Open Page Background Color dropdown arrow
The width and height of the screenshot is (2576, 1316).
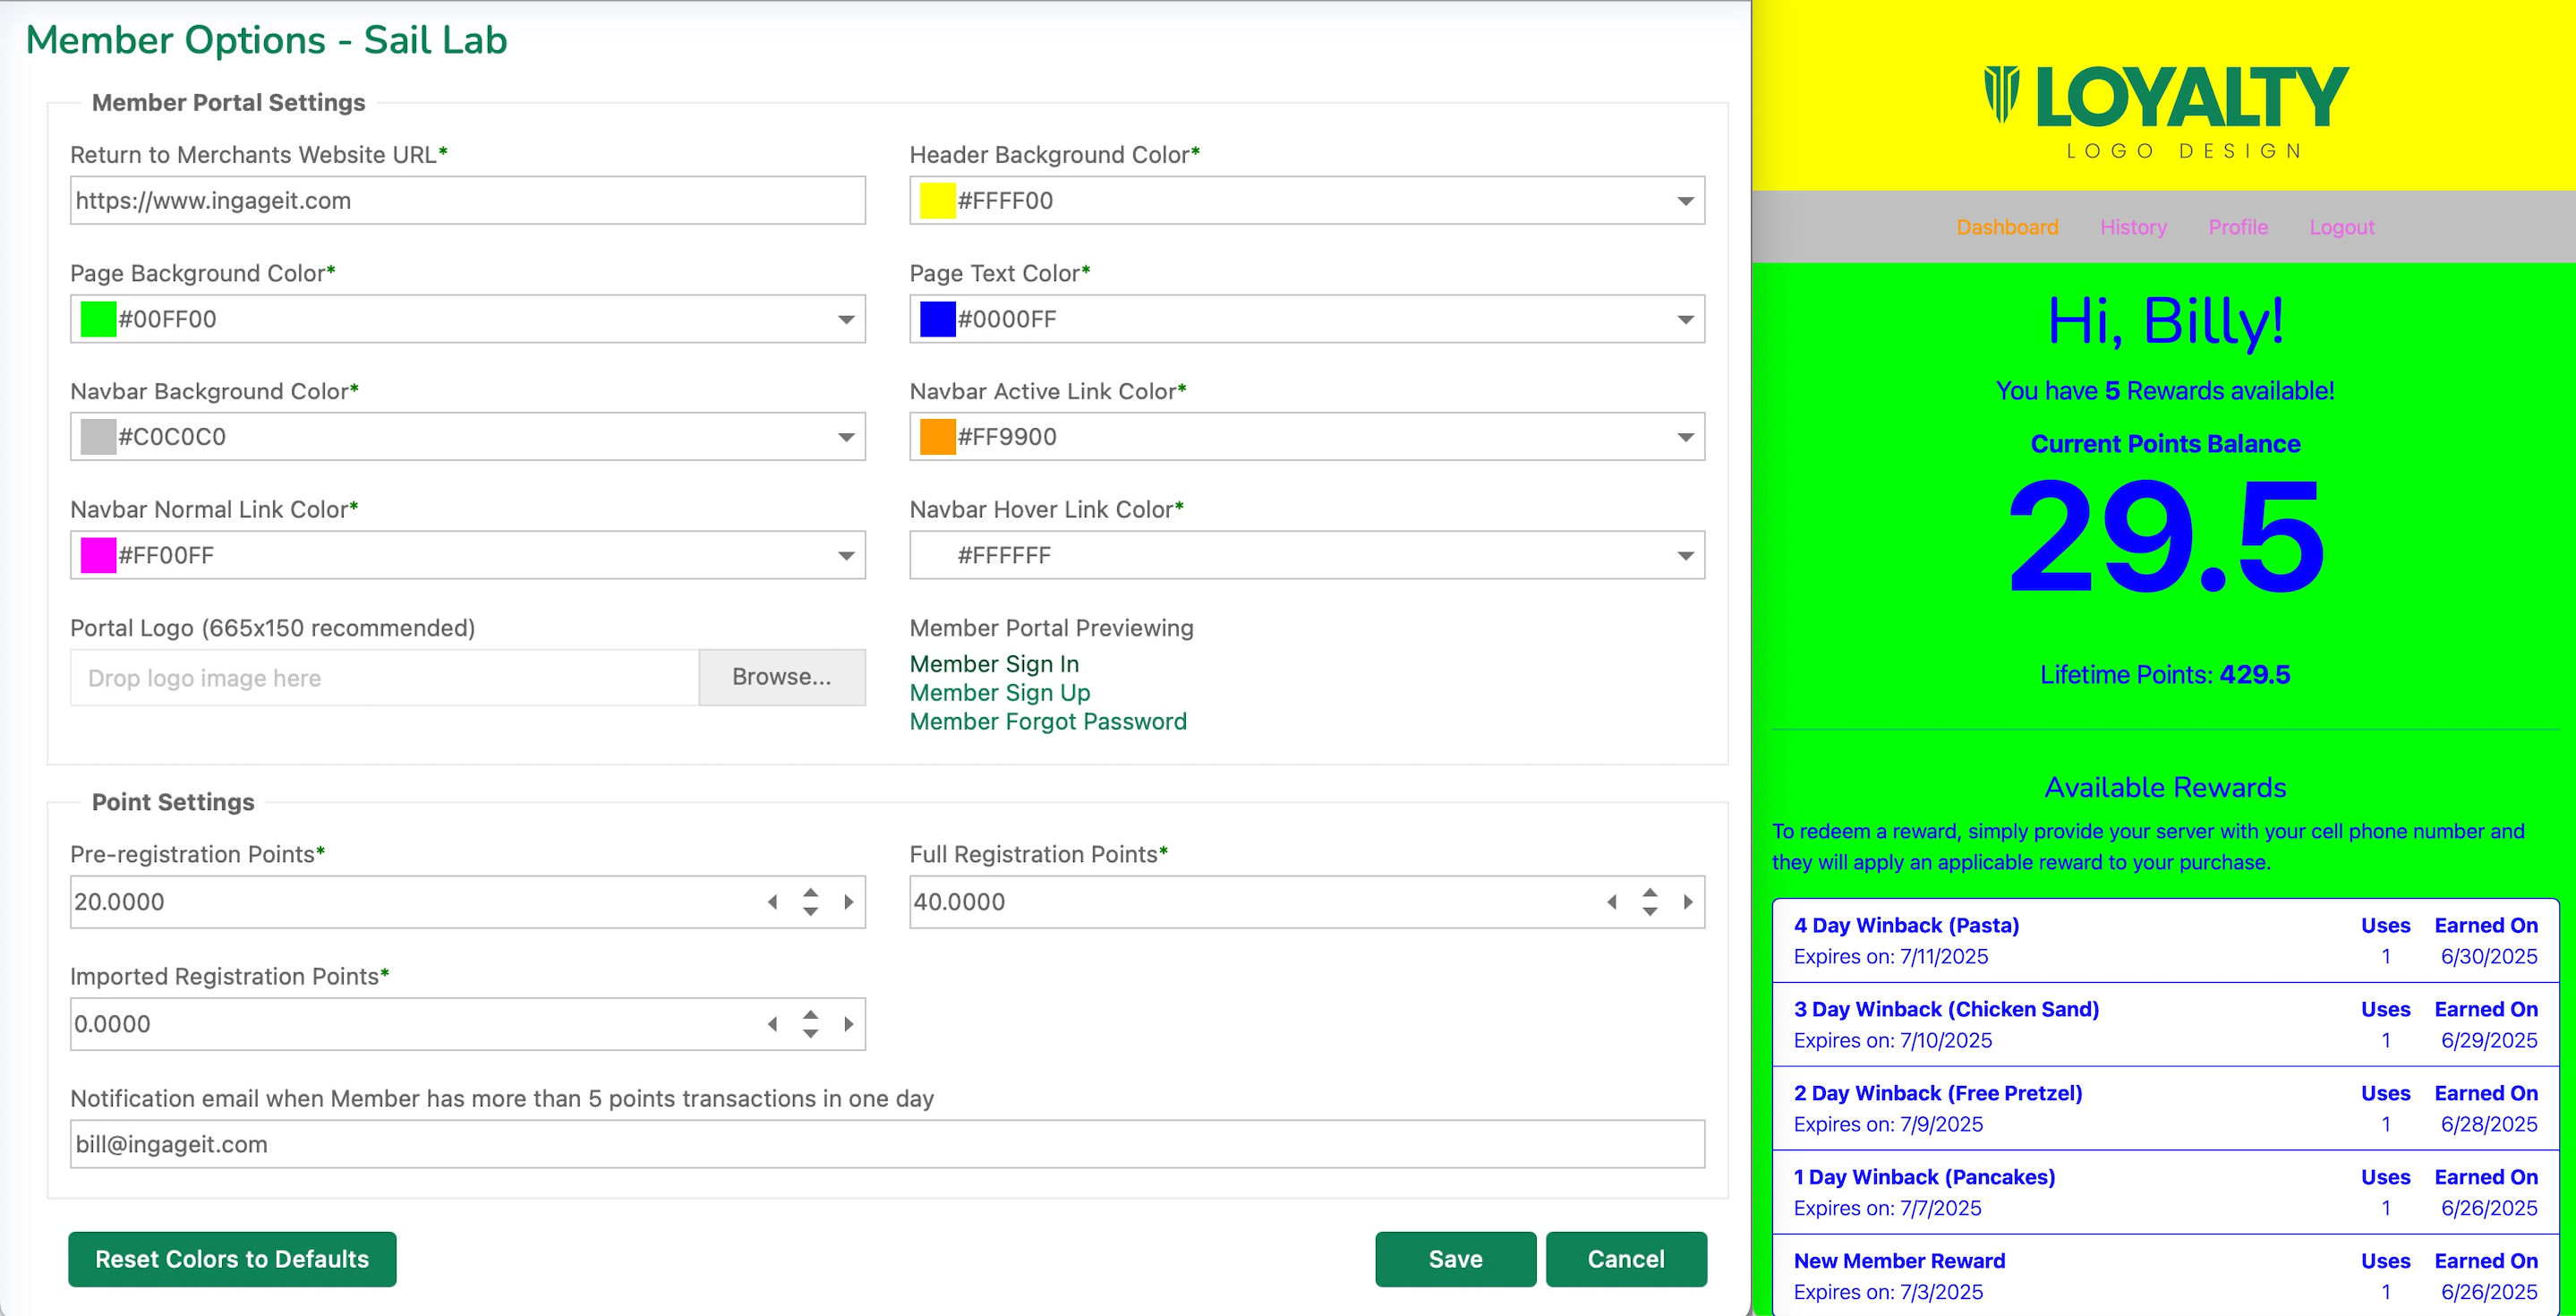tap(846, 319)
